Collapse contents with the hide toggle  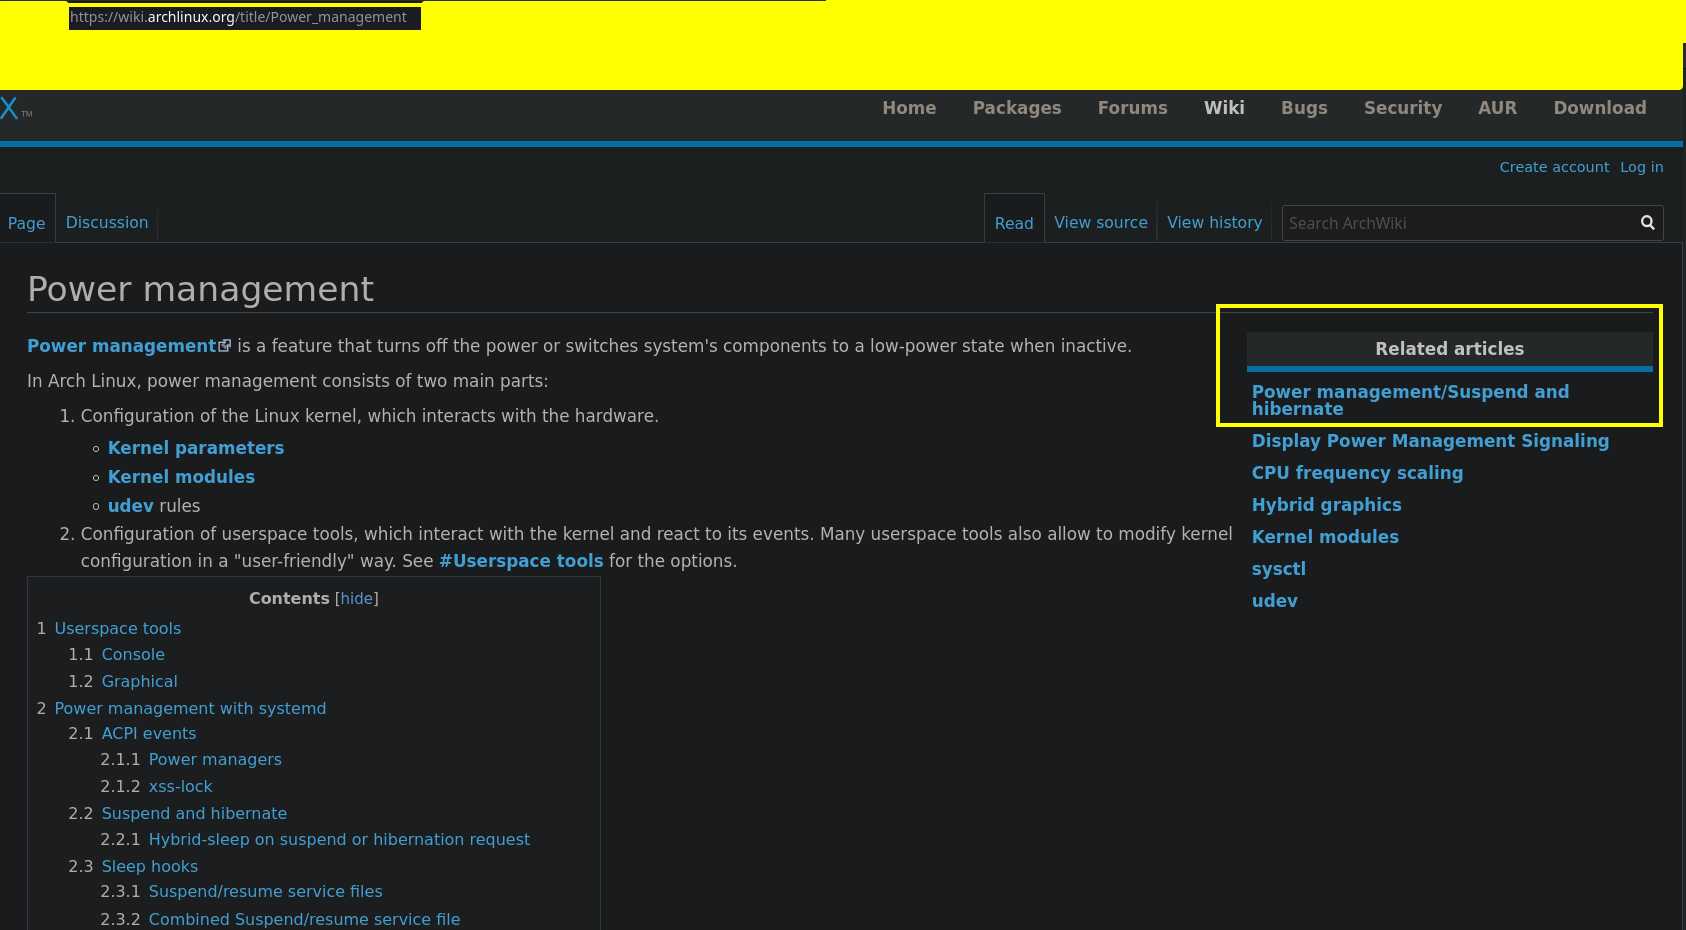pos(356,598)
